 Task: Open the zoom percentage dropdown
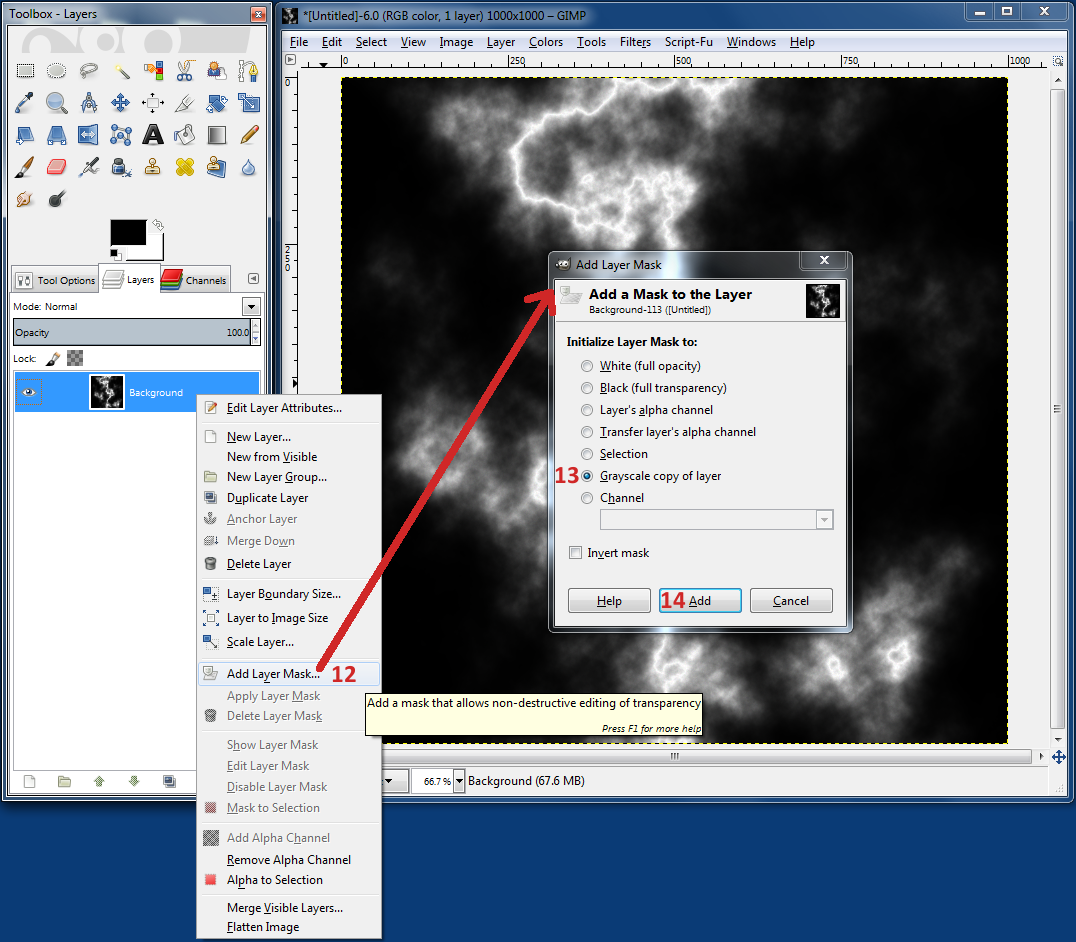(458, 781)
